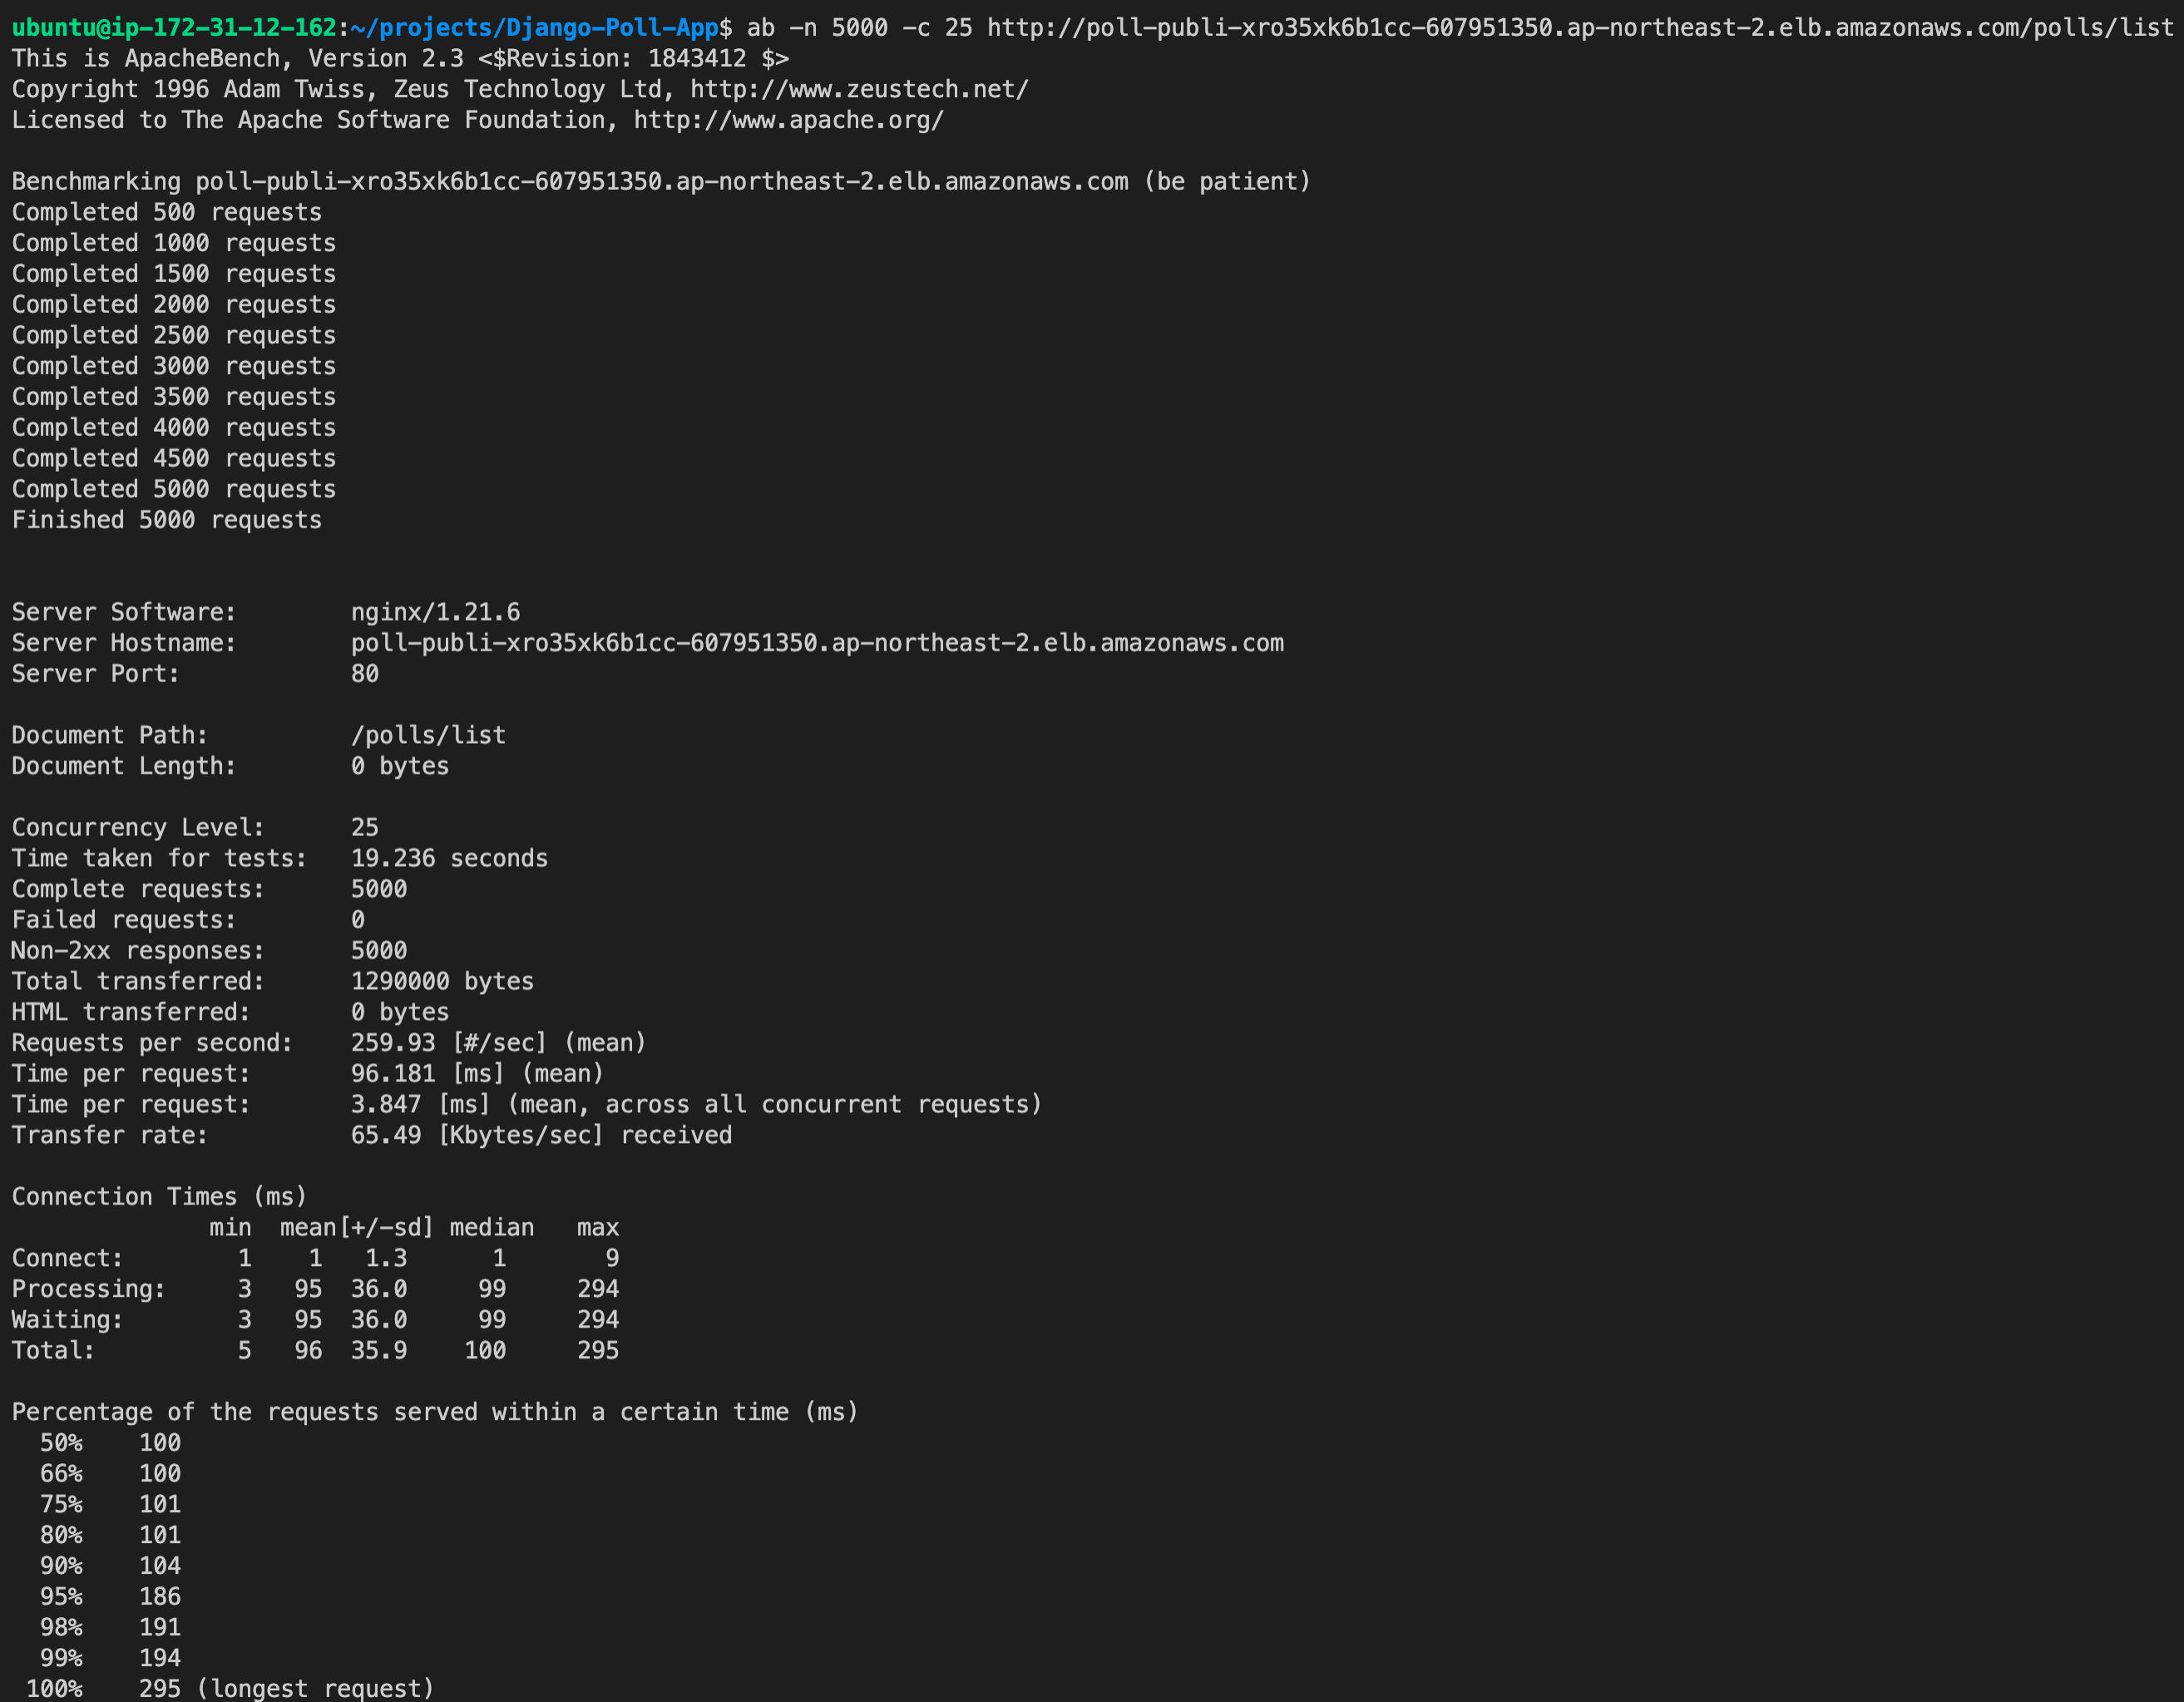Click the 1290000 bytes total transferred value
Screen dimensions: 2184x1702
441,981
